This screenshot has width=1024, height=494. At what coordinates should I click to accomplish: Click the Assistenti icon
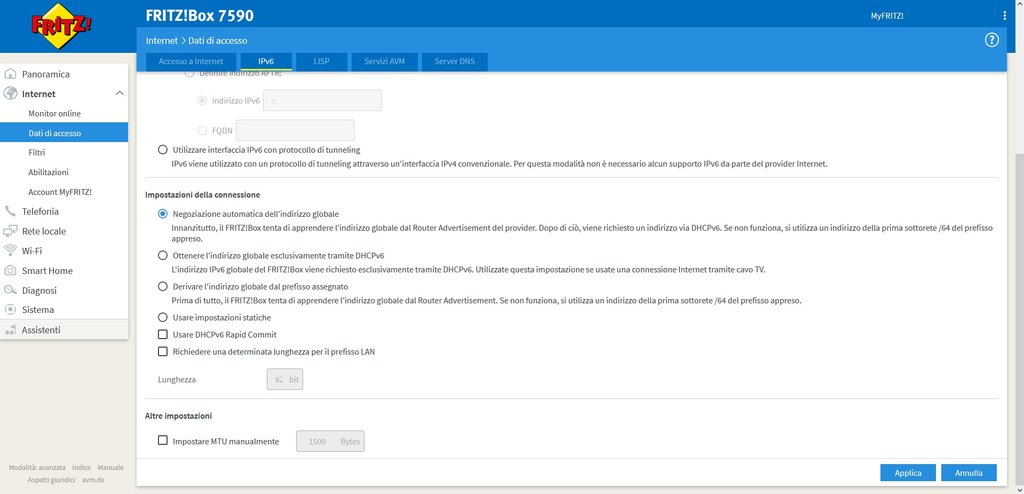[x=10, y=330]
